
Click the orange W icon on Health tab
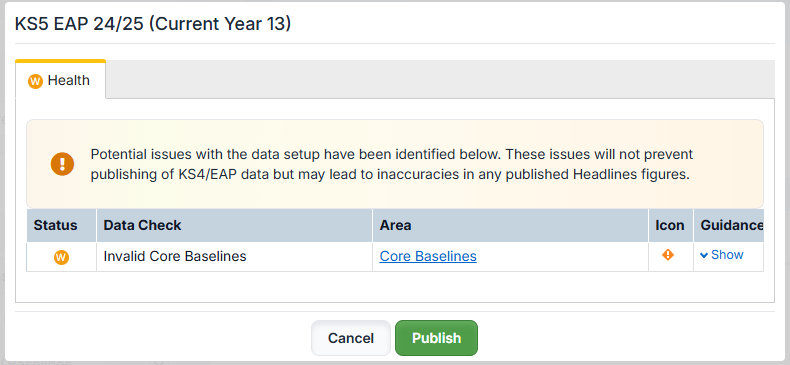coord(35,81)
